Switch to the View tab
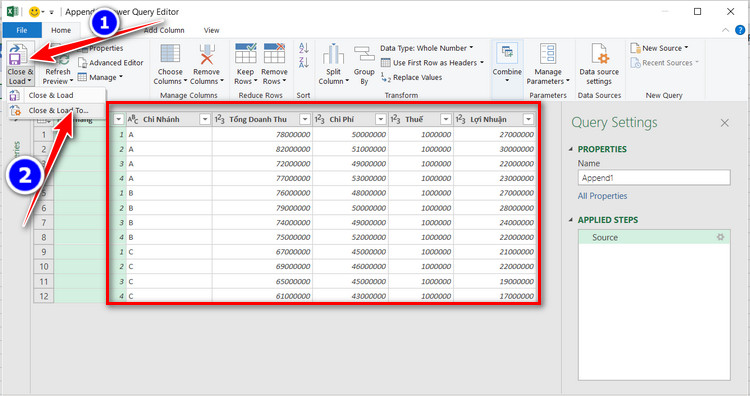The height and width of the screenshot is (396, 750). pos(211,30)
